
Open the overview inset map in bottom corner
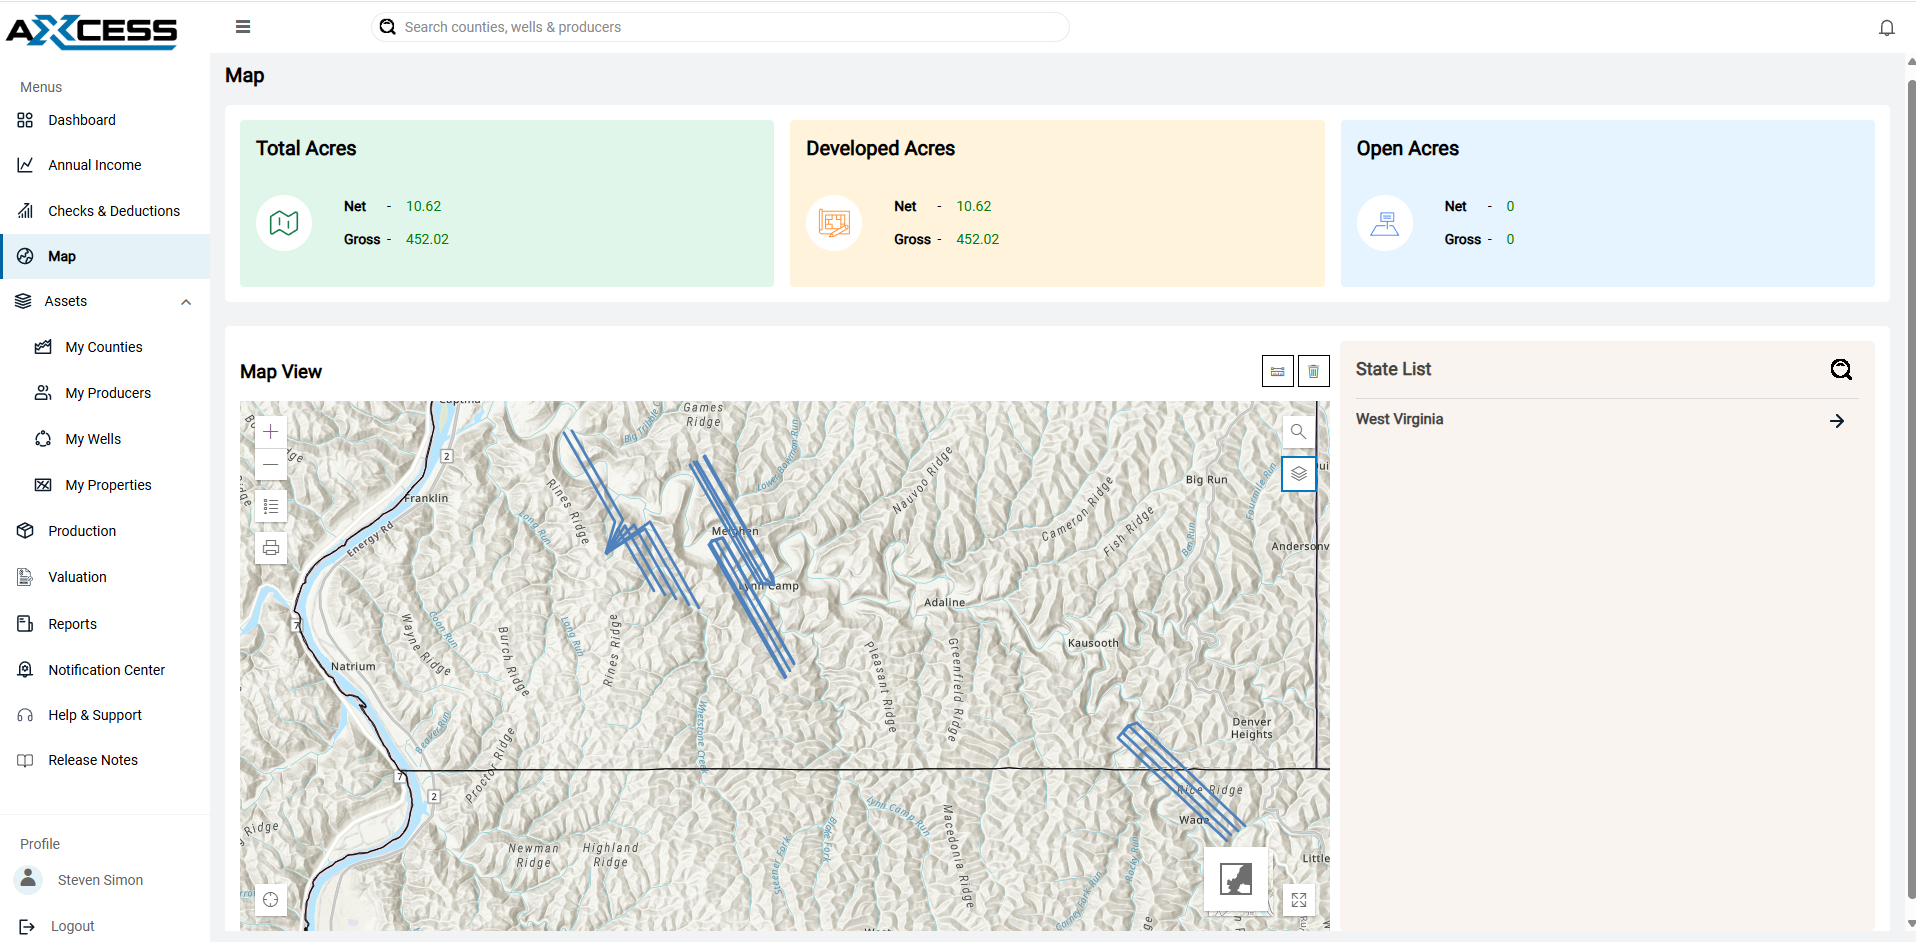pyautogui.click(x=1235, y=879)
